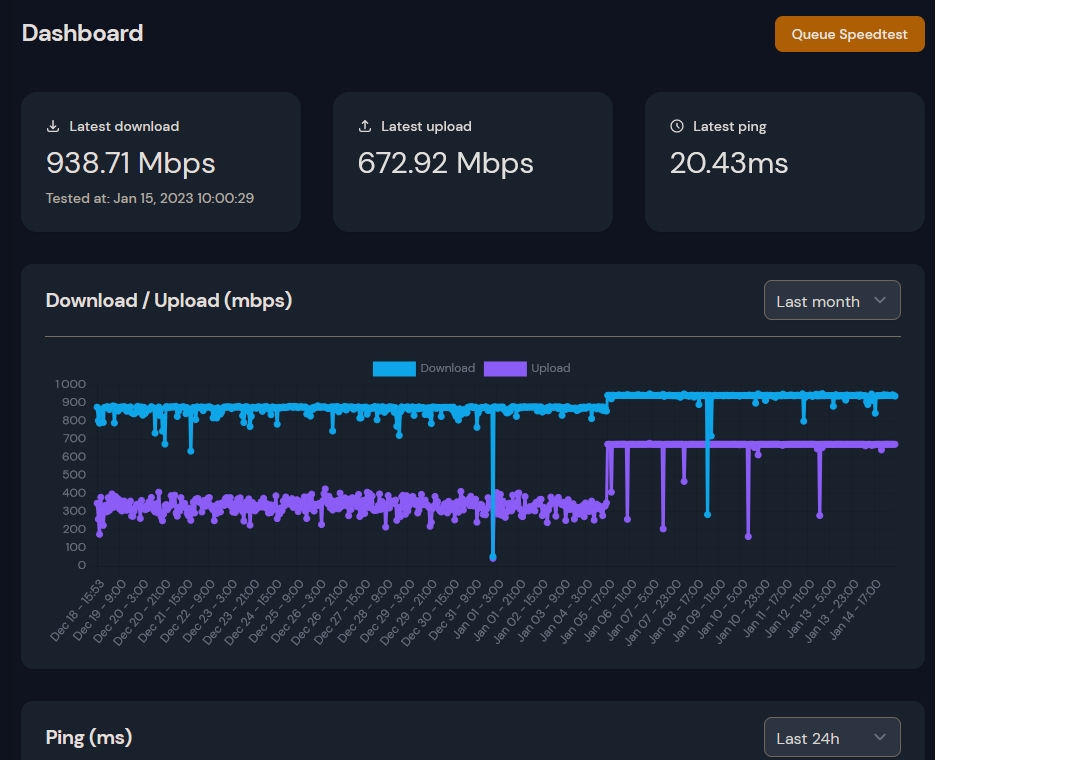Viewport: 1080px width, 760px height.
Task: Open the Last month range dropdown
Action: [831, 300]
